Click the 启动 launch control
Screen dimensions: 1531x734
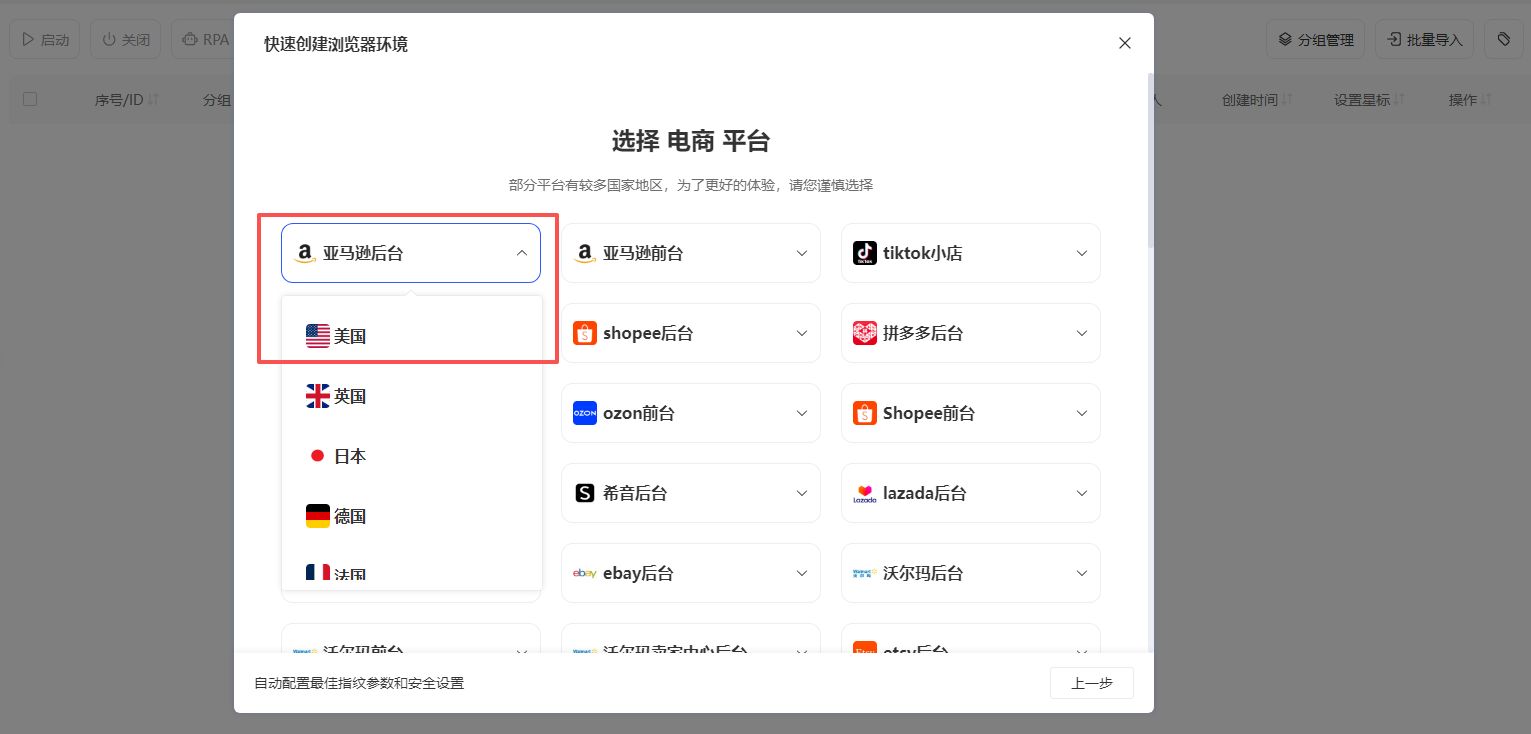click(x=44, y=39)
